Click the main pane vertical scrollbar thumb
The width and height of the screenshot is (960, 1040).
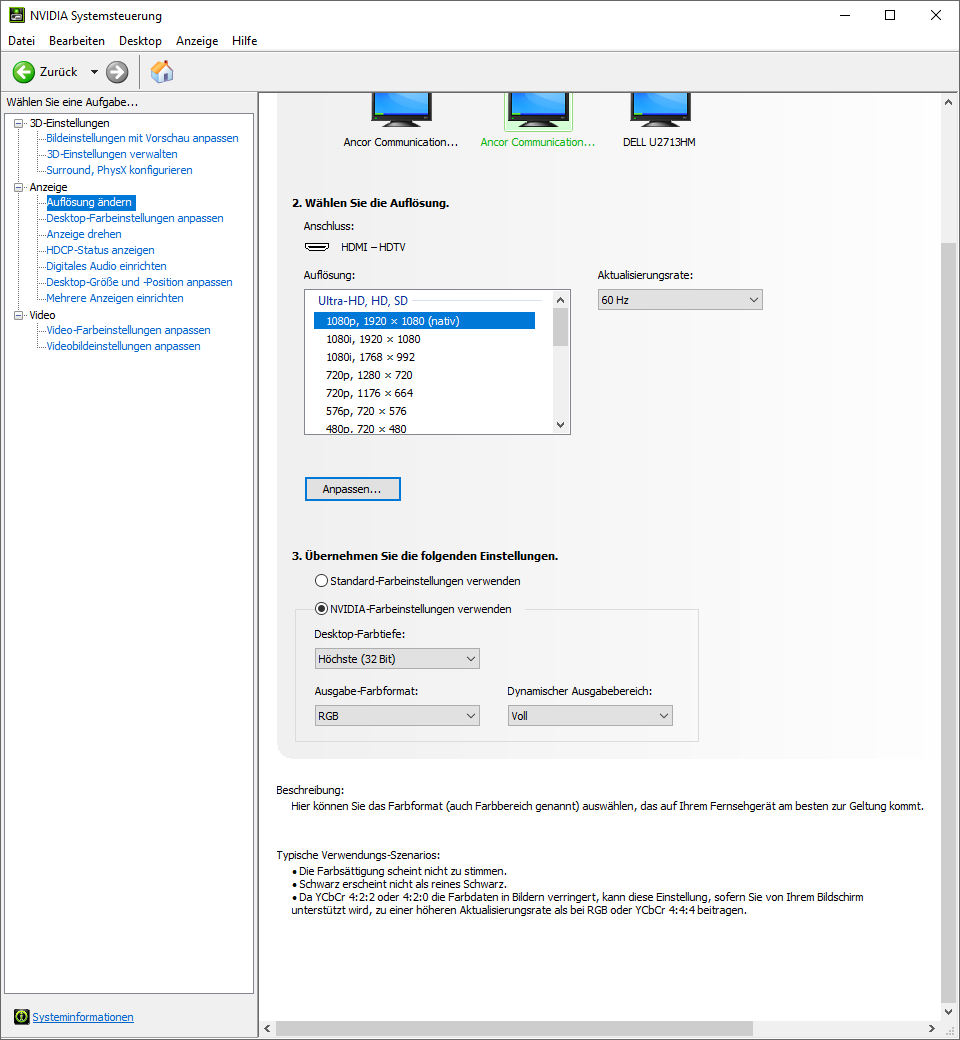pos(949,623)
